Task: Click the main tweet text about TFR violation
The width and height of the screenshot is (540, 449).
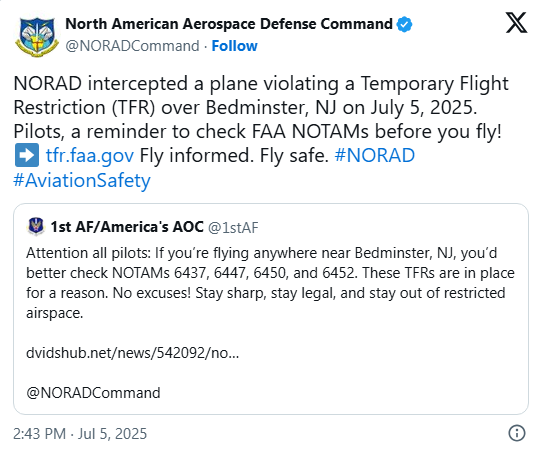Action: [261, 131]
